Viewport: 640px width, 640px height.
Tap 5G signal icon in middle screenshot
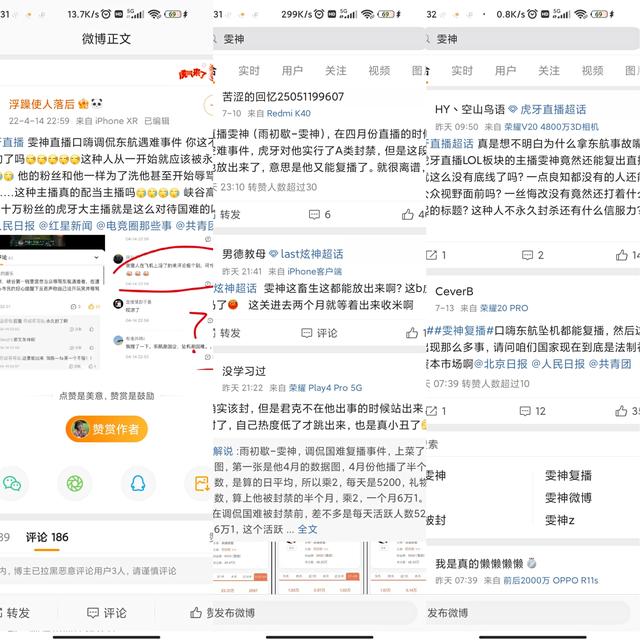tap(348, 14)
